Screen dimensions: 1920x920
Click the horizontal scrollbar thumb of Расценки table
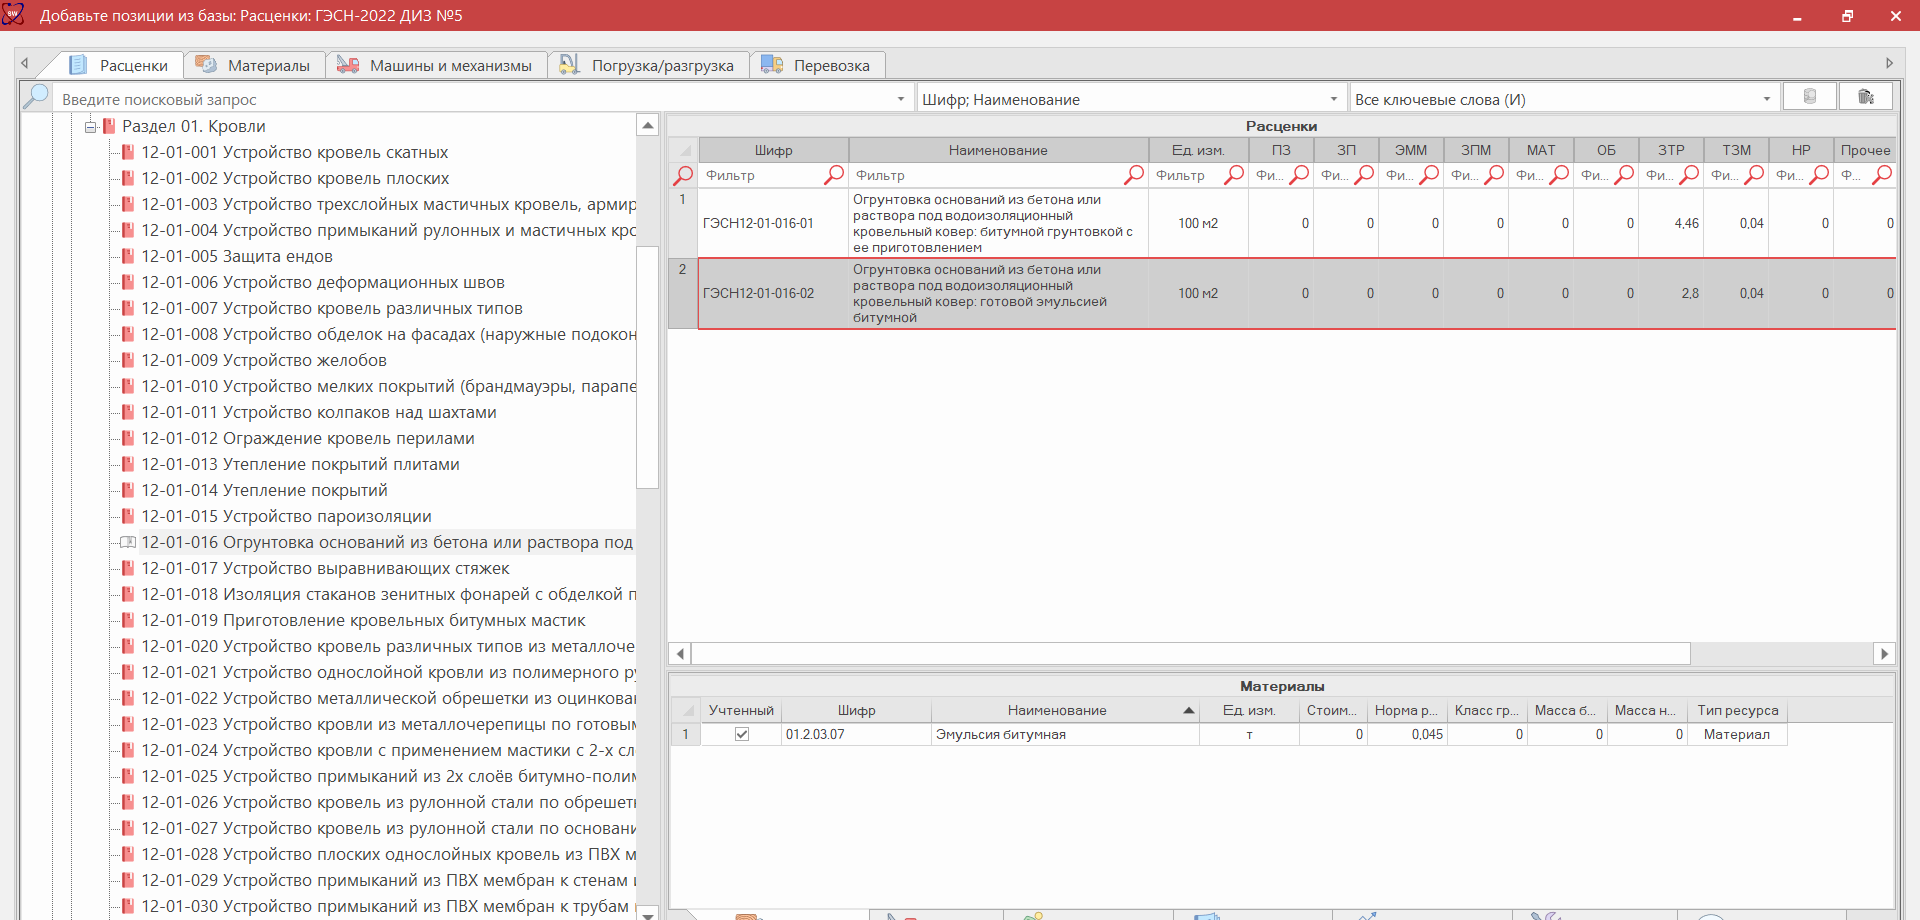[1190, 653]
